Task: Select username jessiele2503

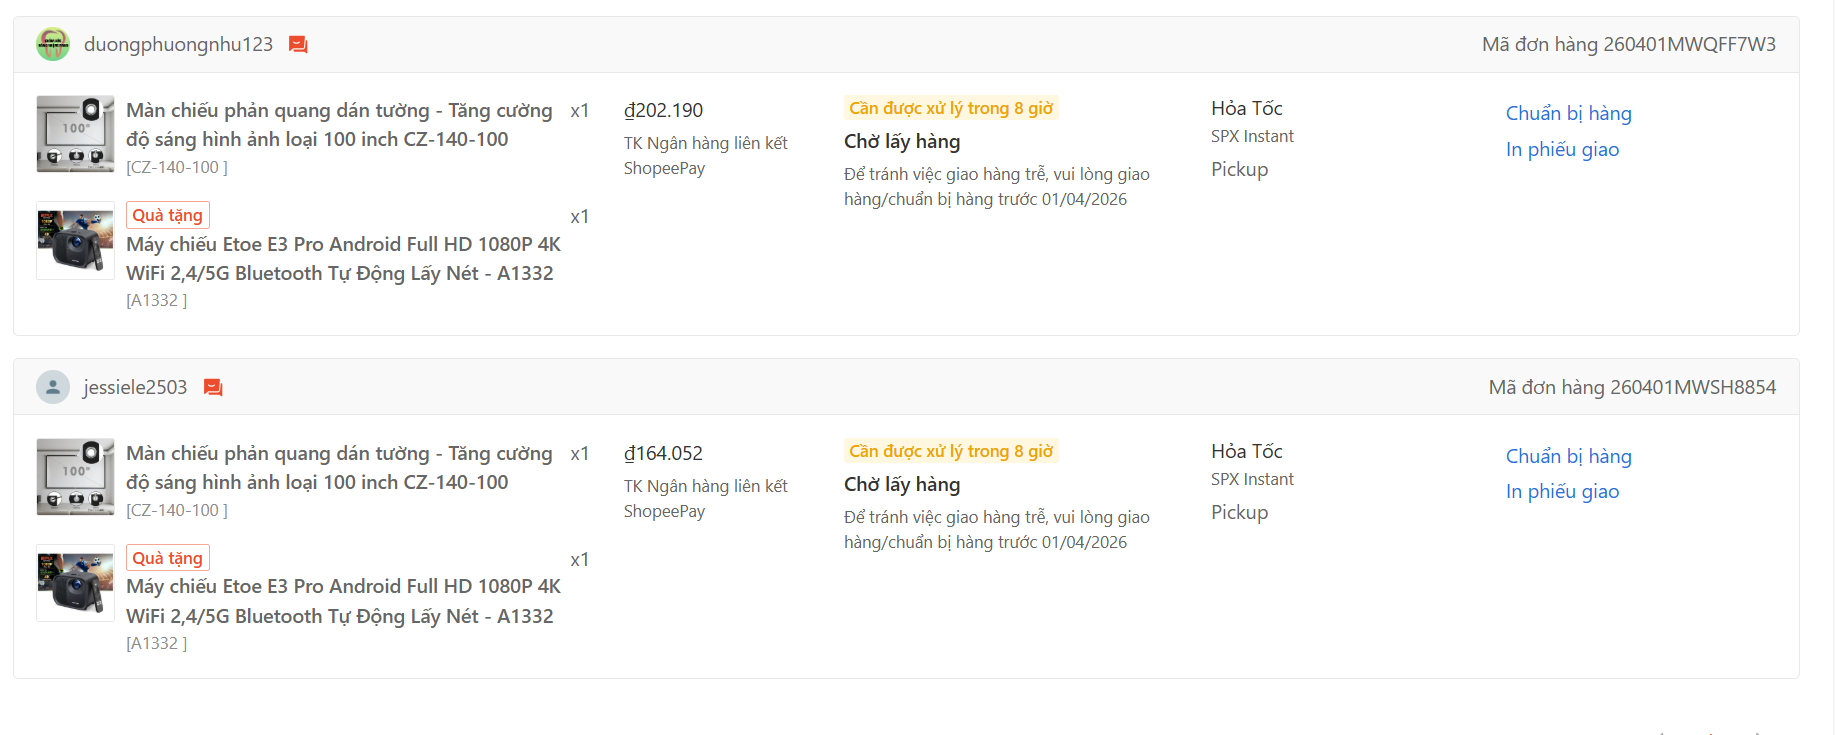Action: [135, 387]
